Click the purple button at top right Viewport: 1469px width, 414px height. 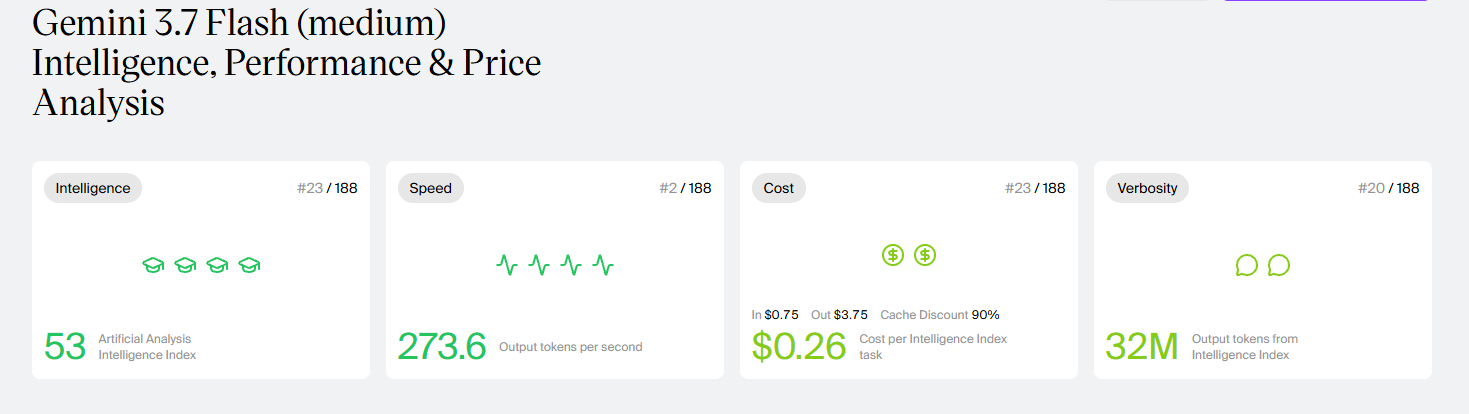click(1326, 1)
